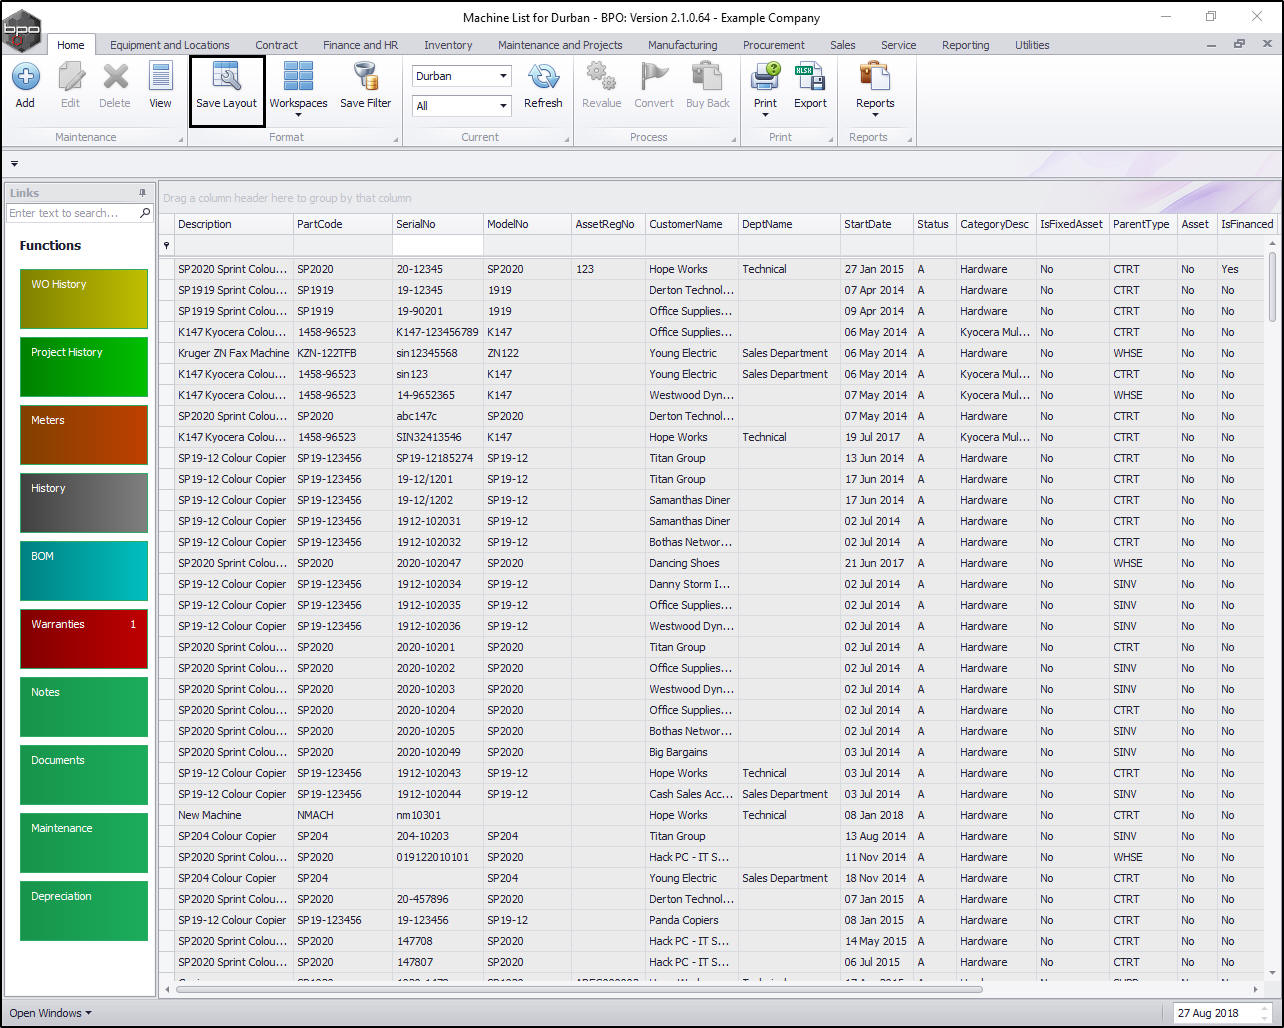Sort by the CustomerName column header
This screenshot has width=1284, height=1028.
click(x=691, y=224)
